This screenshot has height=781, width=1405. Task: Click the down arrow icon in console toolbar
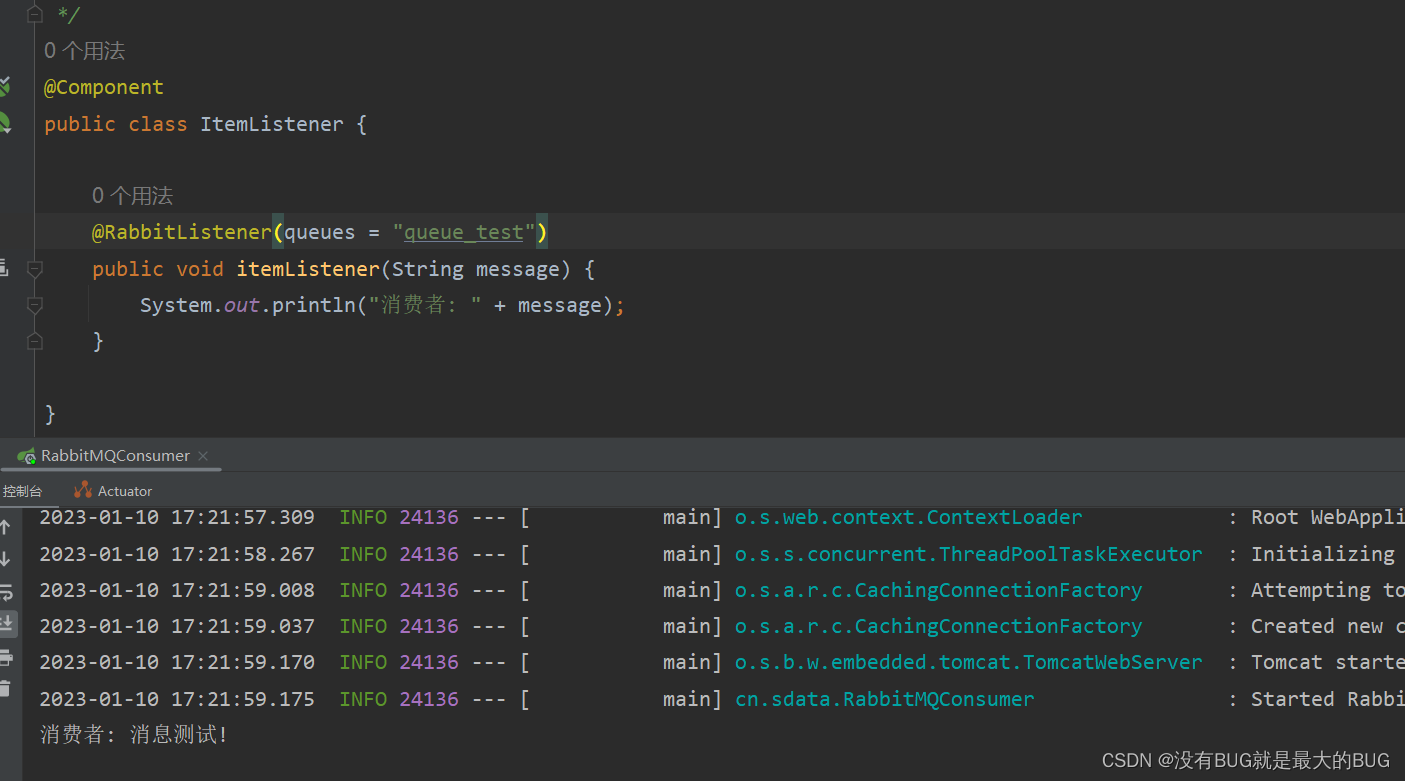click(6, 559)
